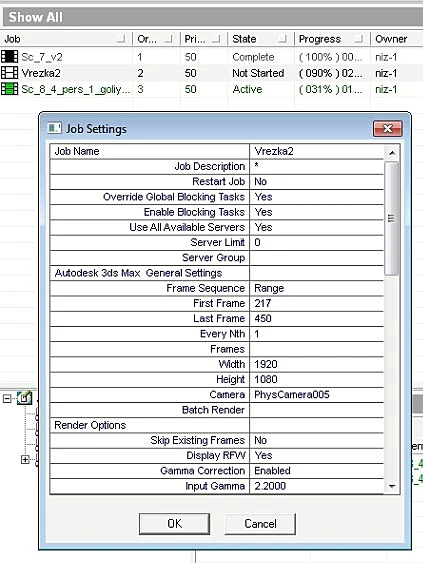Expand the plus node in job tree
Screen dimensions: 423x563
pyautogui.click(x=25, y=459)
